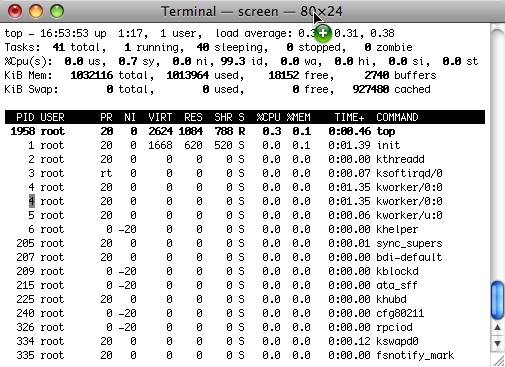505x367 pixels.
Task: Click the red close window button
Action: coord(15,11)
